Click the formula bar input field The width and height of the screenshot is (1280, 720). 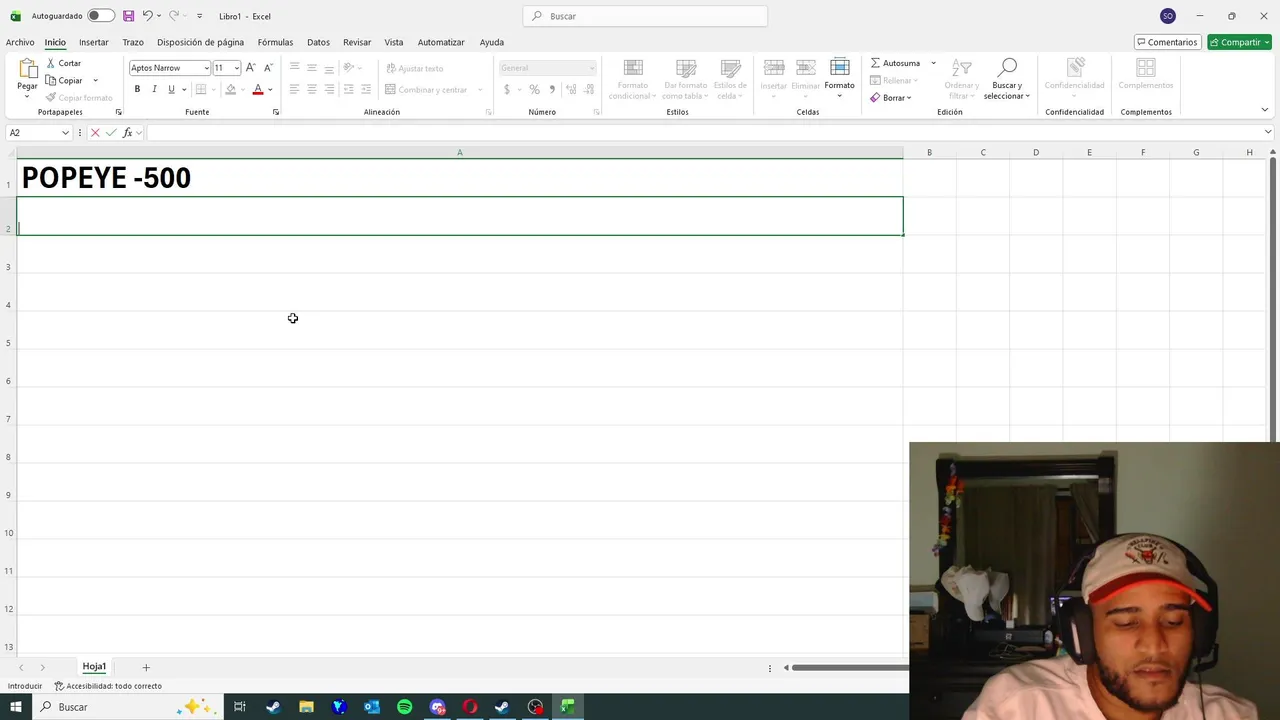pyautogui.click(x=704, y=133)
